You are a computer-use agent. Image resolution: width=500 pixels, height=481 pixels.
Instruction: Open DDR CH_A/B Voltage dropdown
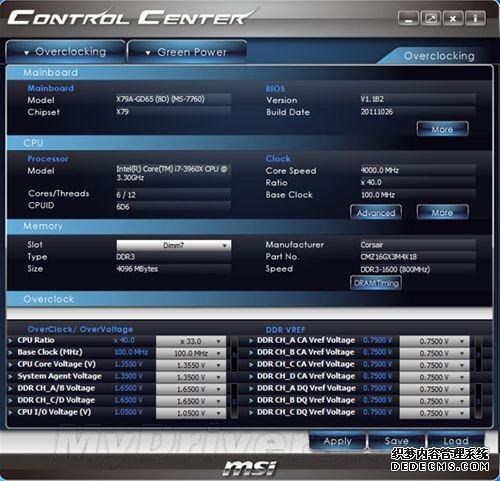coord(191,389)
